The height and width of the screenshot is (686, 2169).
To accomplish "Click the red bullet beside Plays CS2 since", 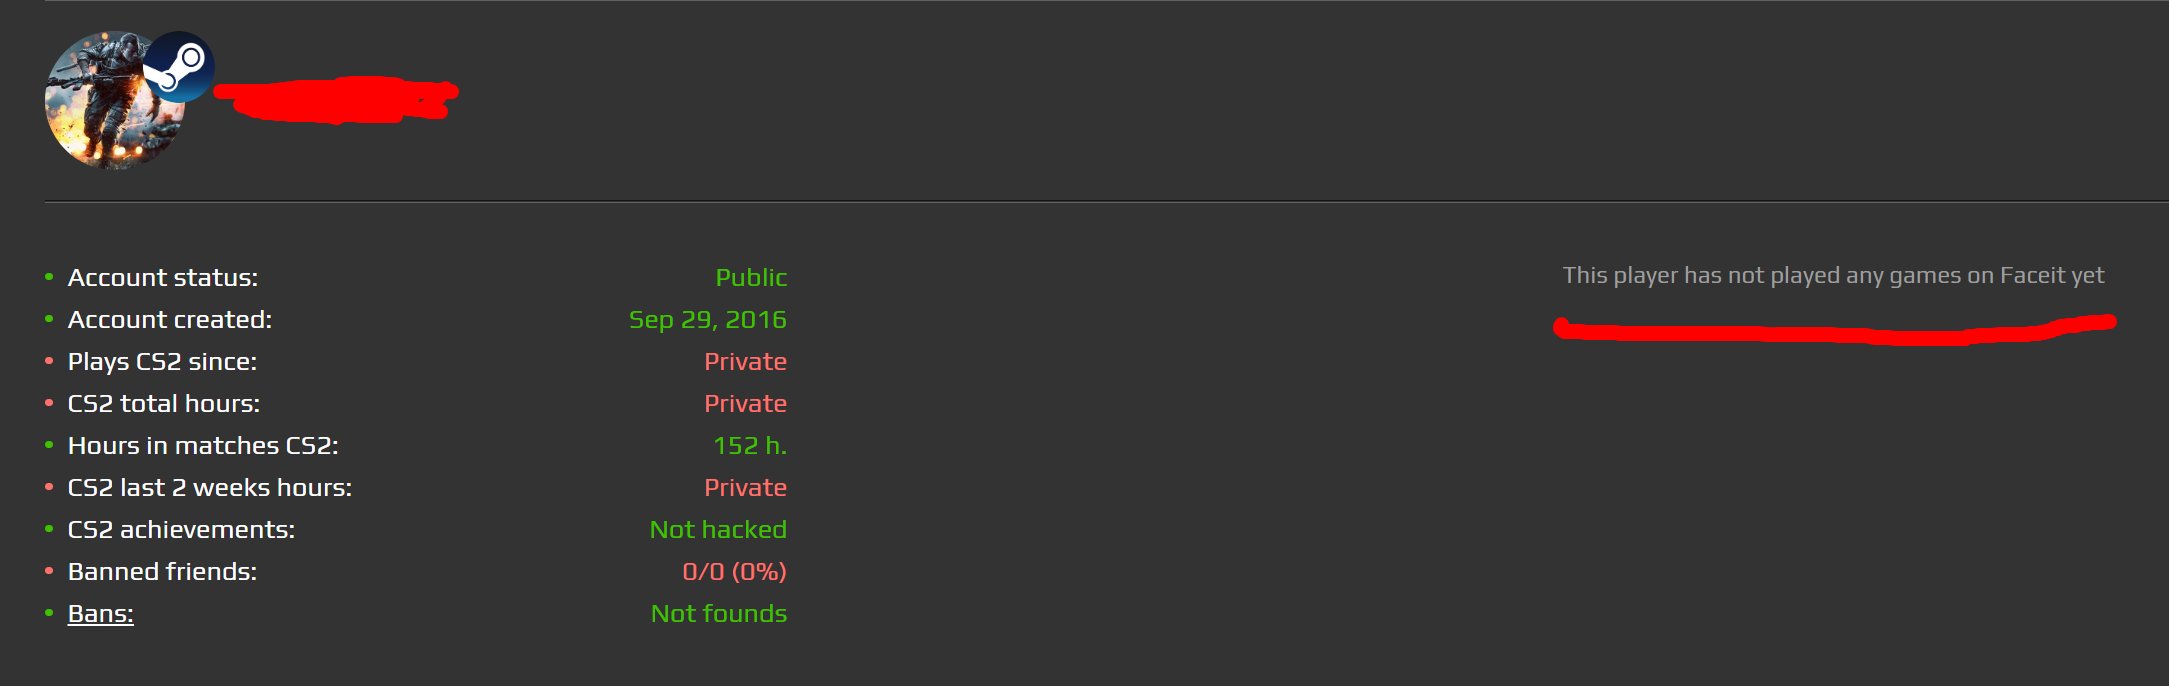I will [x=49, y=361].
